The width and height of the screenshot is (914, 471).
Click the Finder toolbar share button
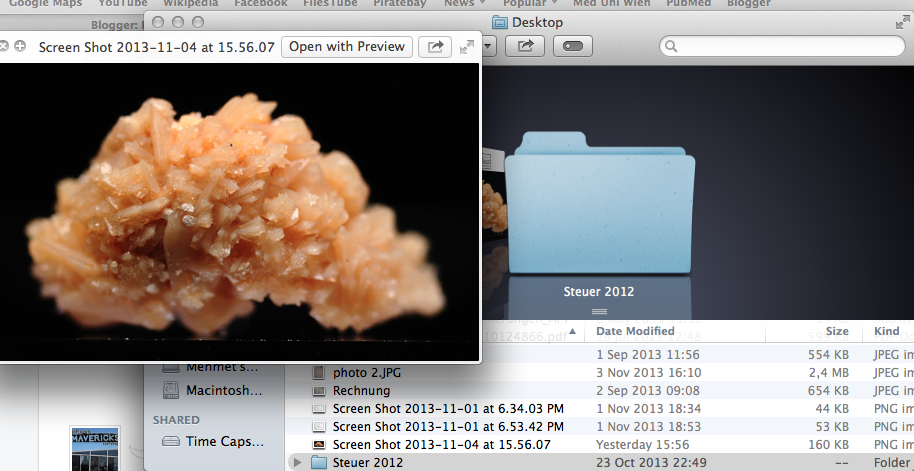point(525,46)
